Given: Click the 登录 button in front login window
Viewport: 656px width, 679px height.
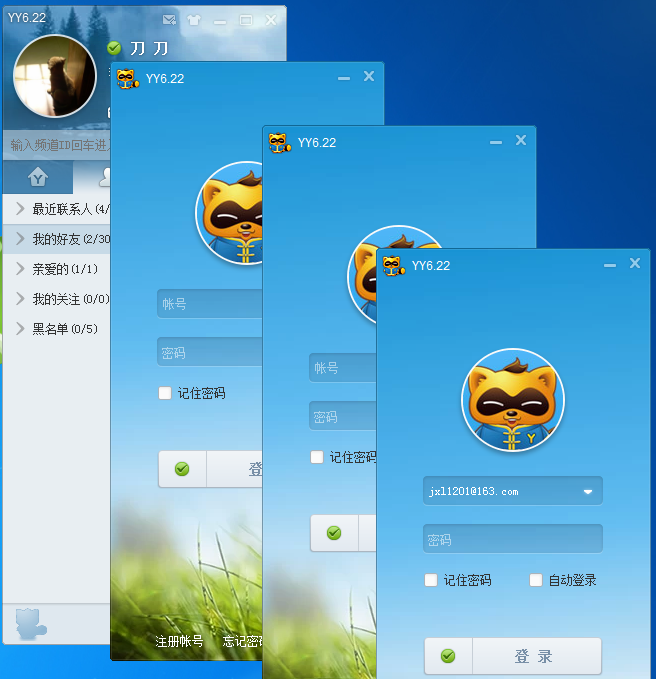Looking at the screenshot, I should pos(537,656).
